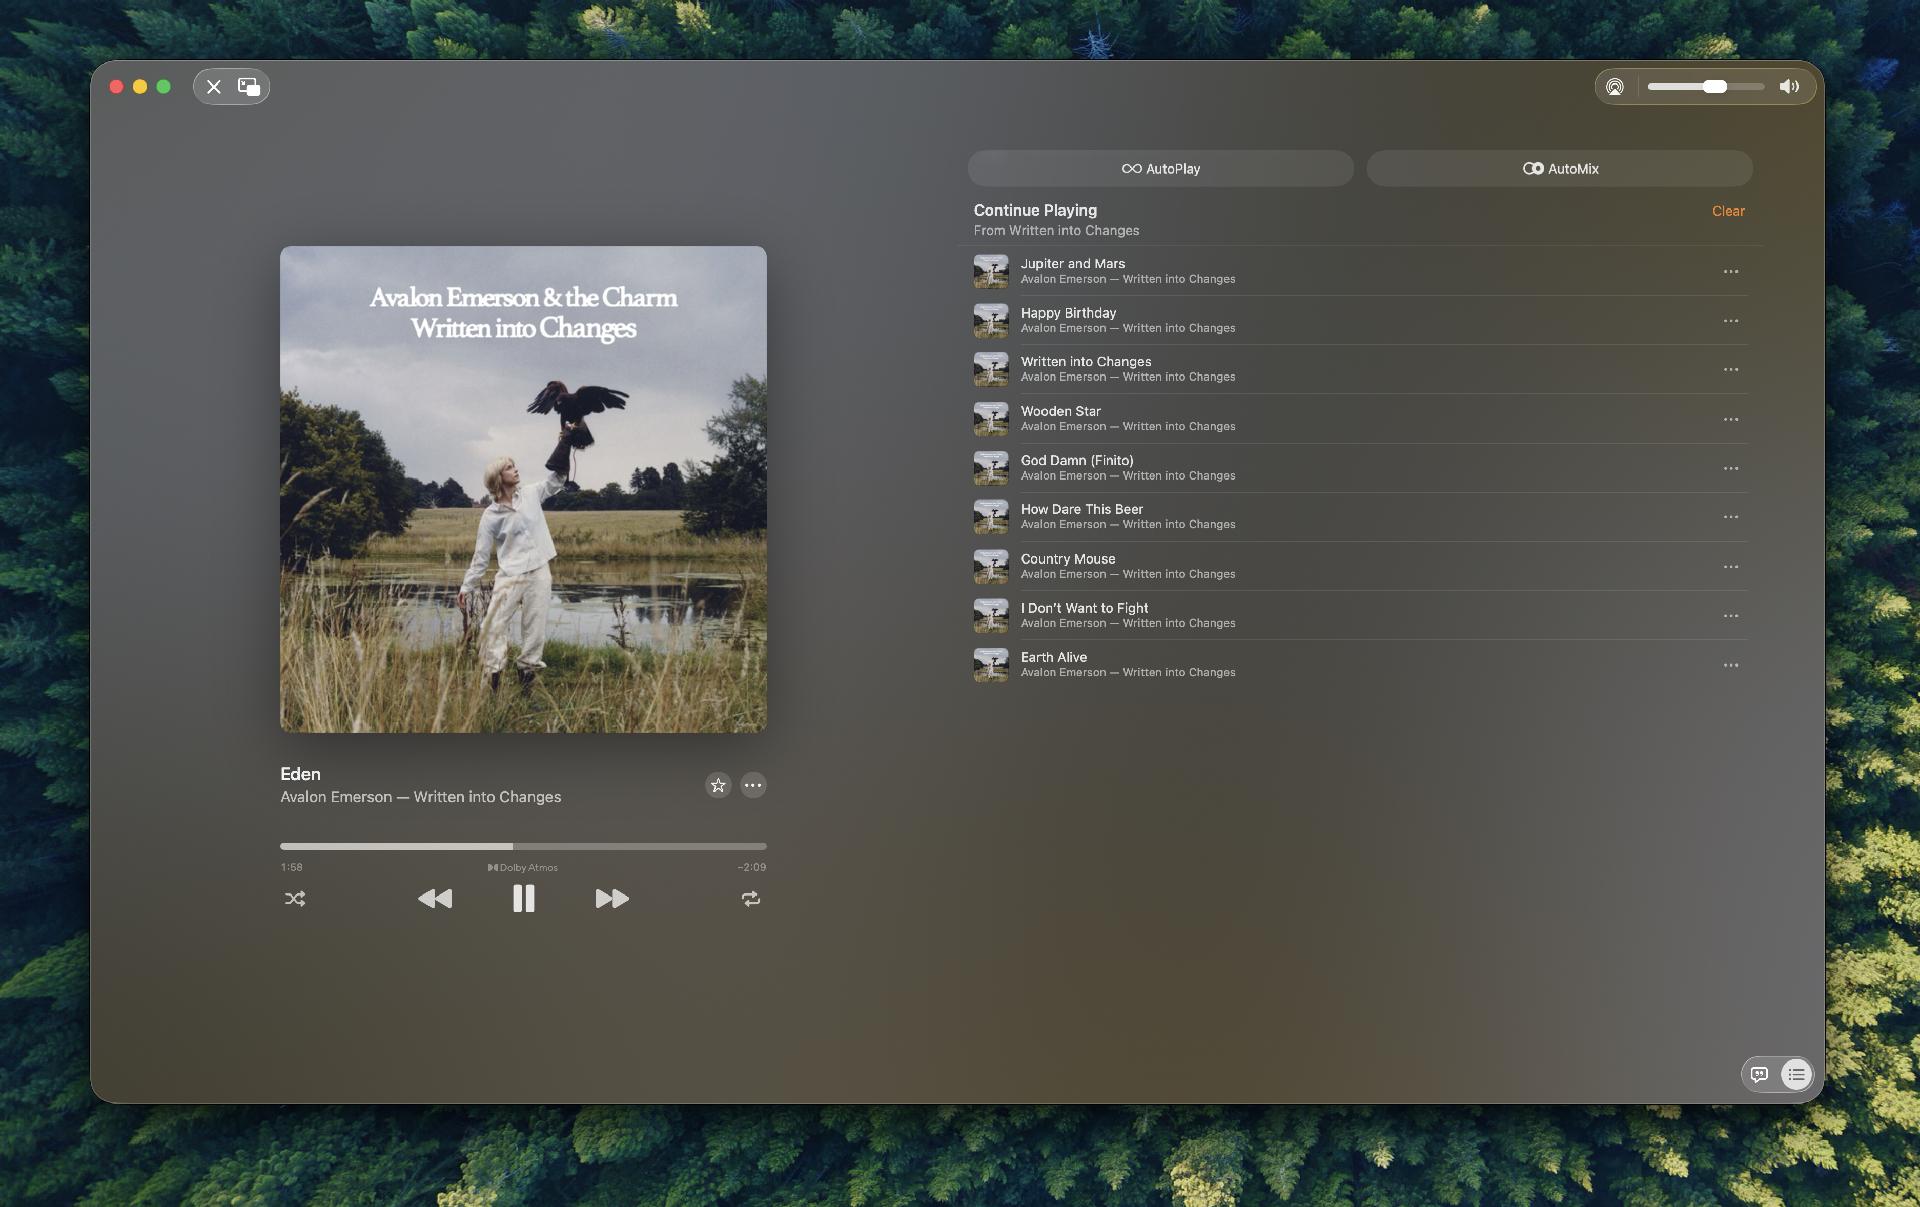Play God Damn (Finito) from queue

1360,468
